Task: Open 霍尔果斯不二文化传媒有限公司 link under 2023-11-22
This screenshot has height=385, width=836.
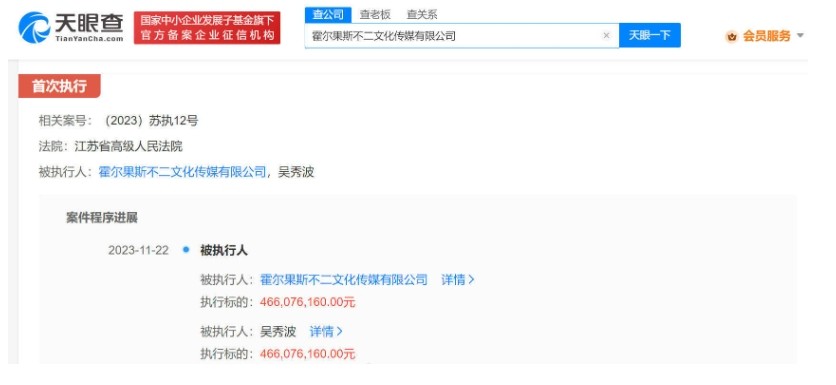Action: point(343,279)
